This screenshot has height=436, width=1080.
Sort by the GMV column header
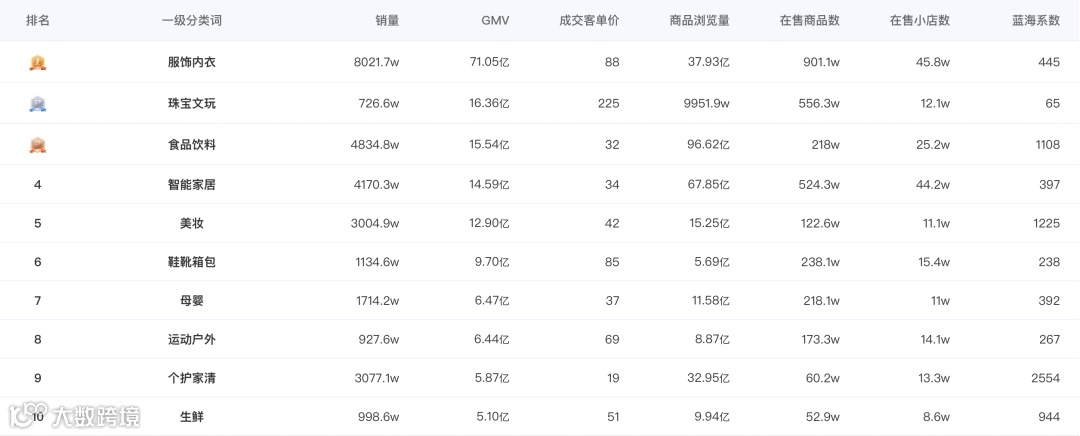(x=495, y=20)
